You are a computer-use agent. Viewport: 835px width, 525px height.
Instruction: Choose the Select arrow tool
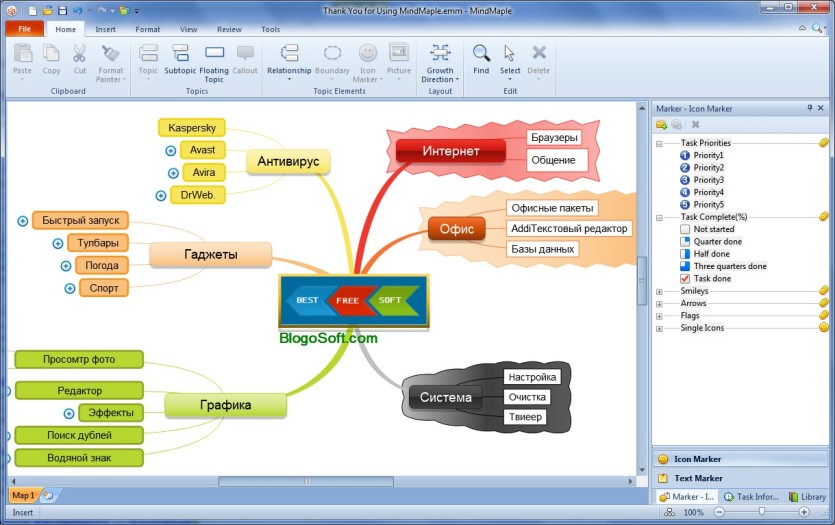[x=509, y=53]
